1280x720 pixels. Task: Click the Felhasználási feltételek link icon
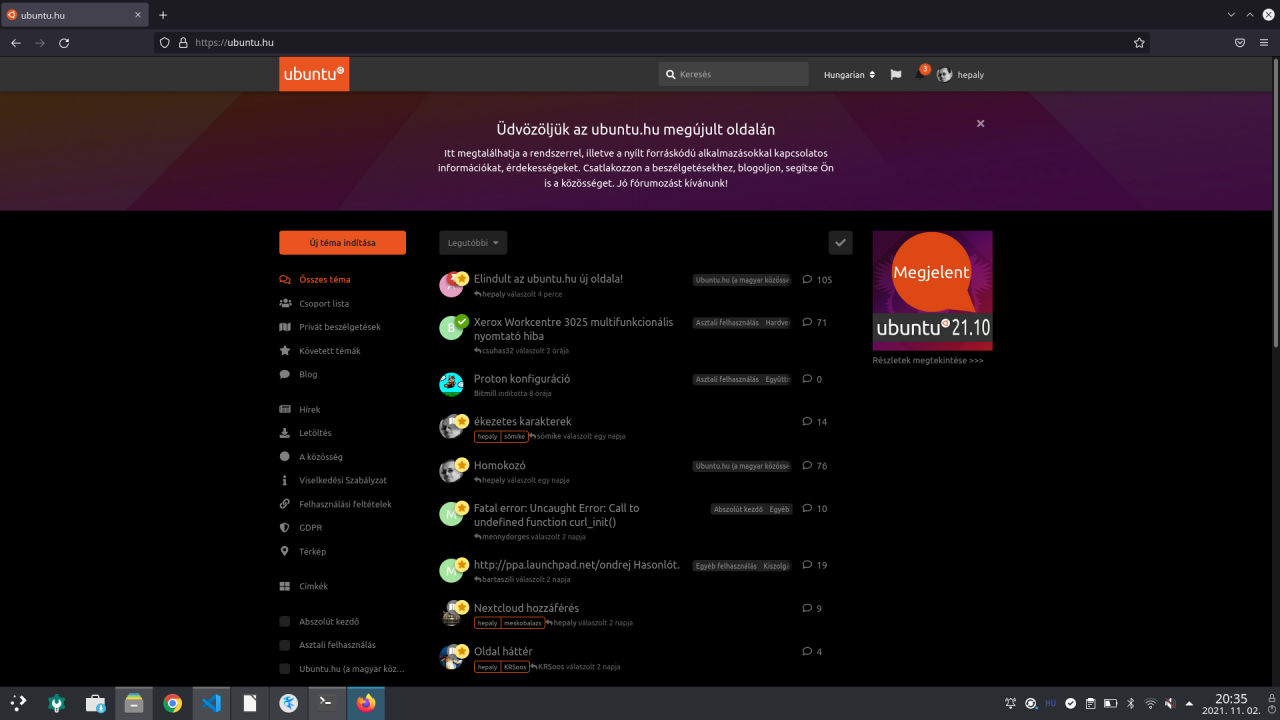coord(285,504)
